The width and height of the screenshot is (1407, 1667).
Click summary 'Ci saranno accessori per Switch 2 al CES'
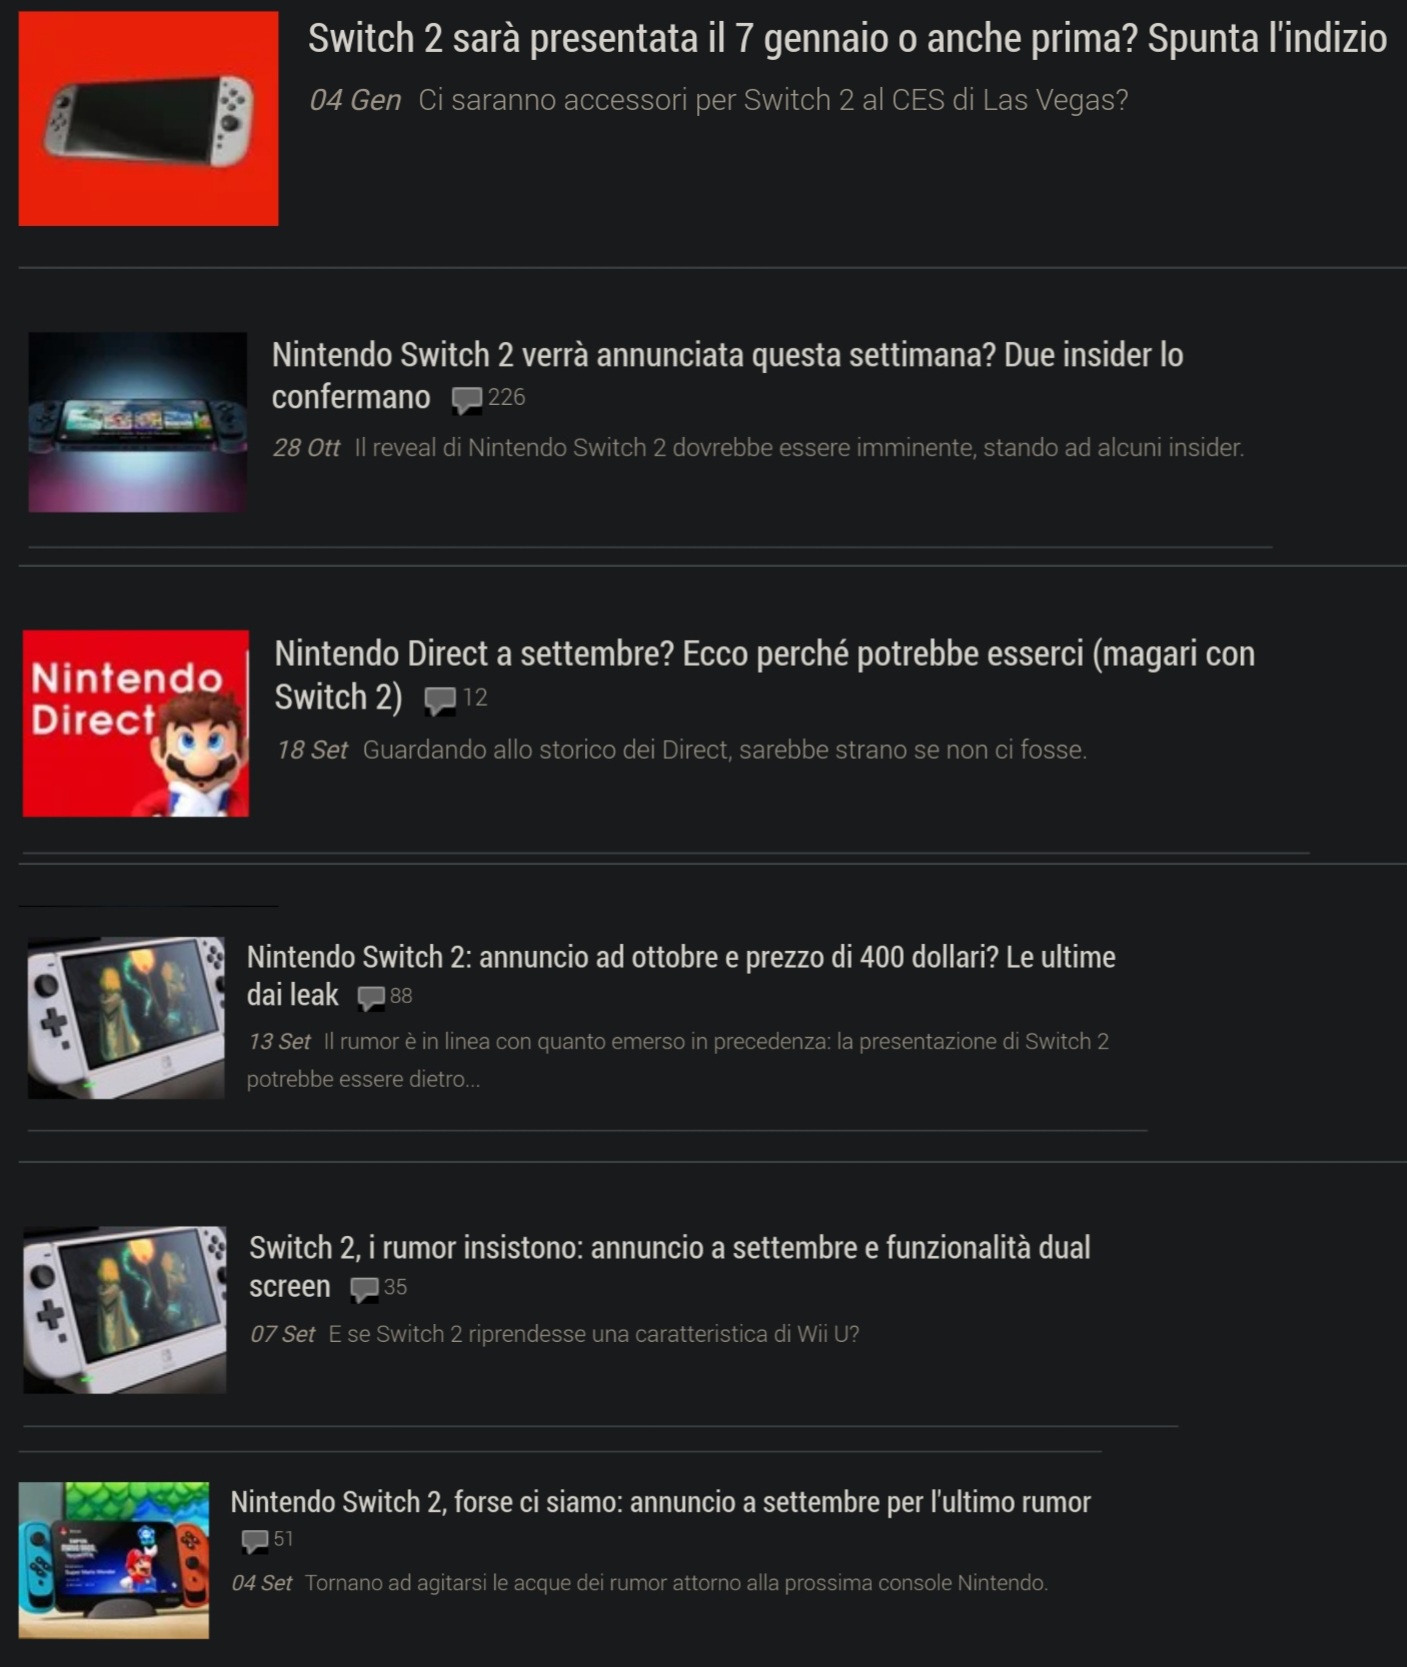(x=773, y=100)
